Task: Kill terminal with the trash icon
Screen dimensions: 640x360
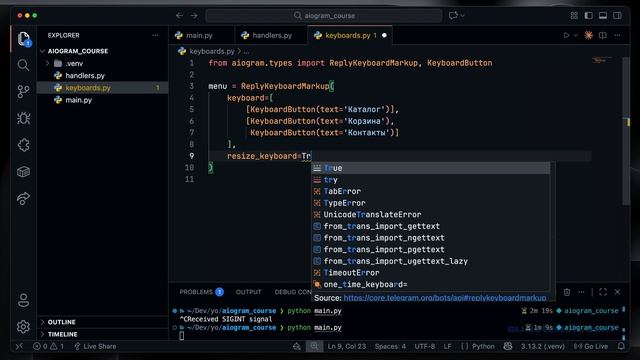Action: pos(567,292)
